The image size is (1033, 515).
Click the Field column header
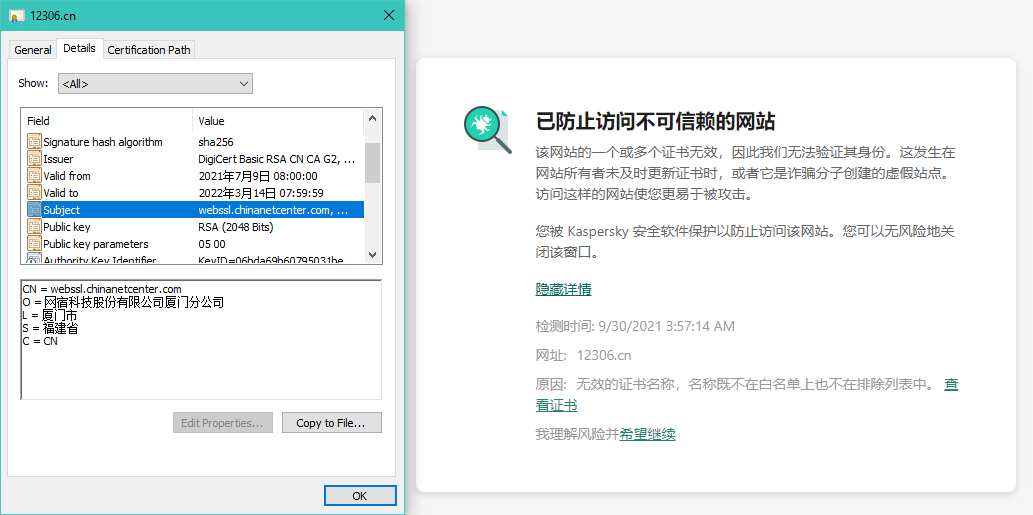[107, 121]
